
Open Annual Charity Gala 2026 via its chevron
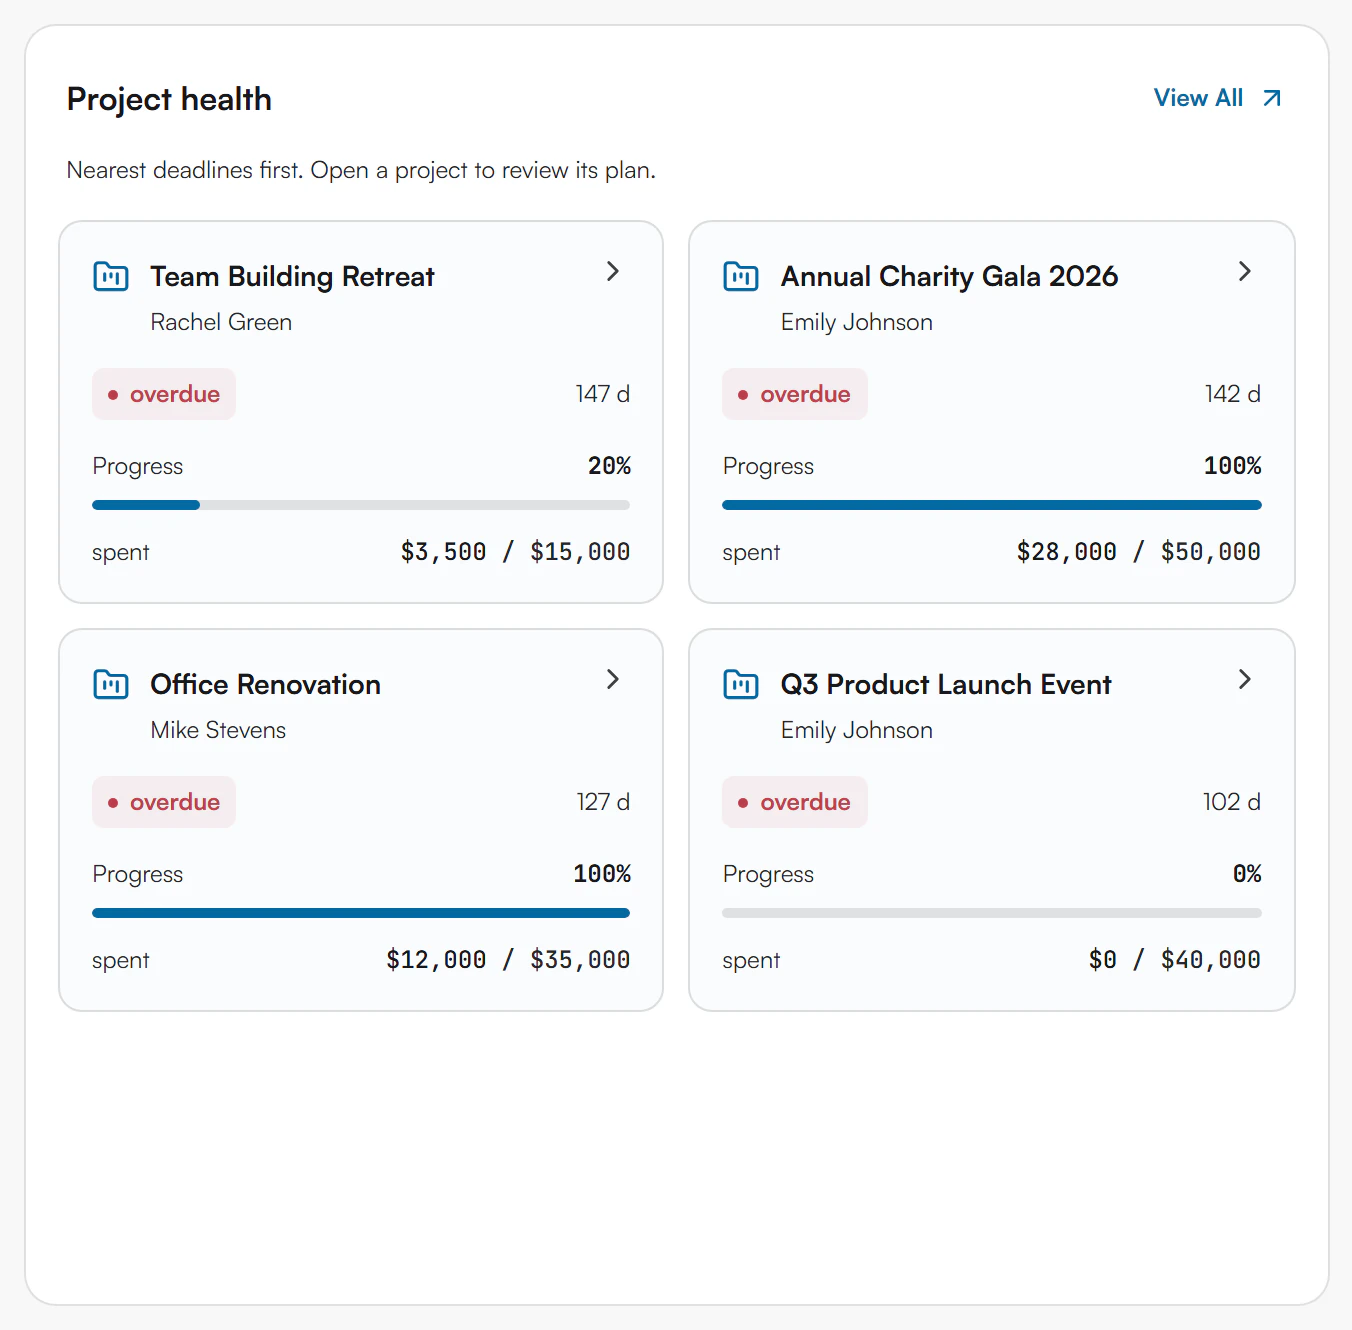pyautogui.click(x=1244, y=271)
